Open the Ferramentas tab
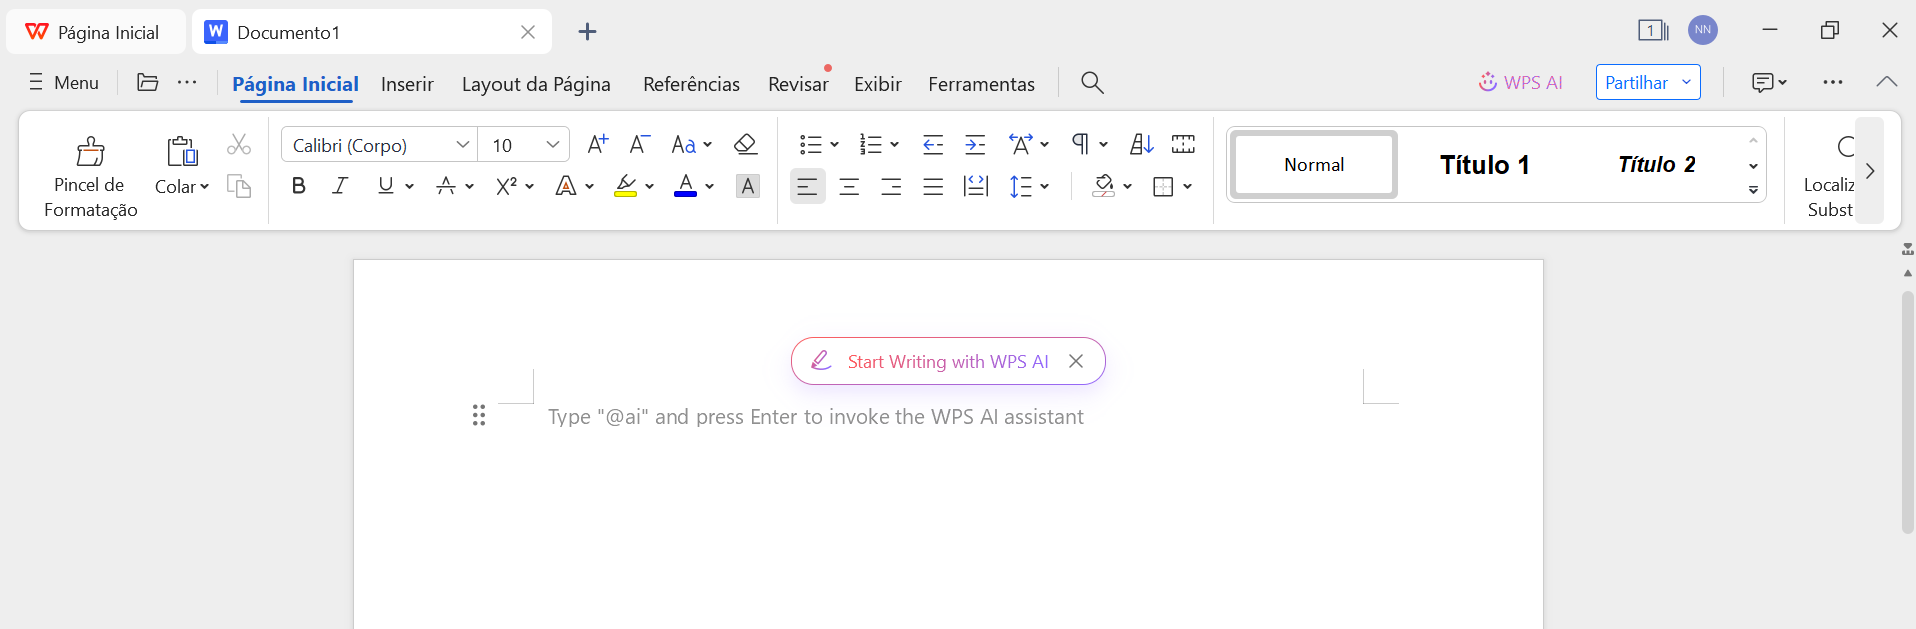Viewport: 1916px width, 629px height. click(x=981, y=84)
